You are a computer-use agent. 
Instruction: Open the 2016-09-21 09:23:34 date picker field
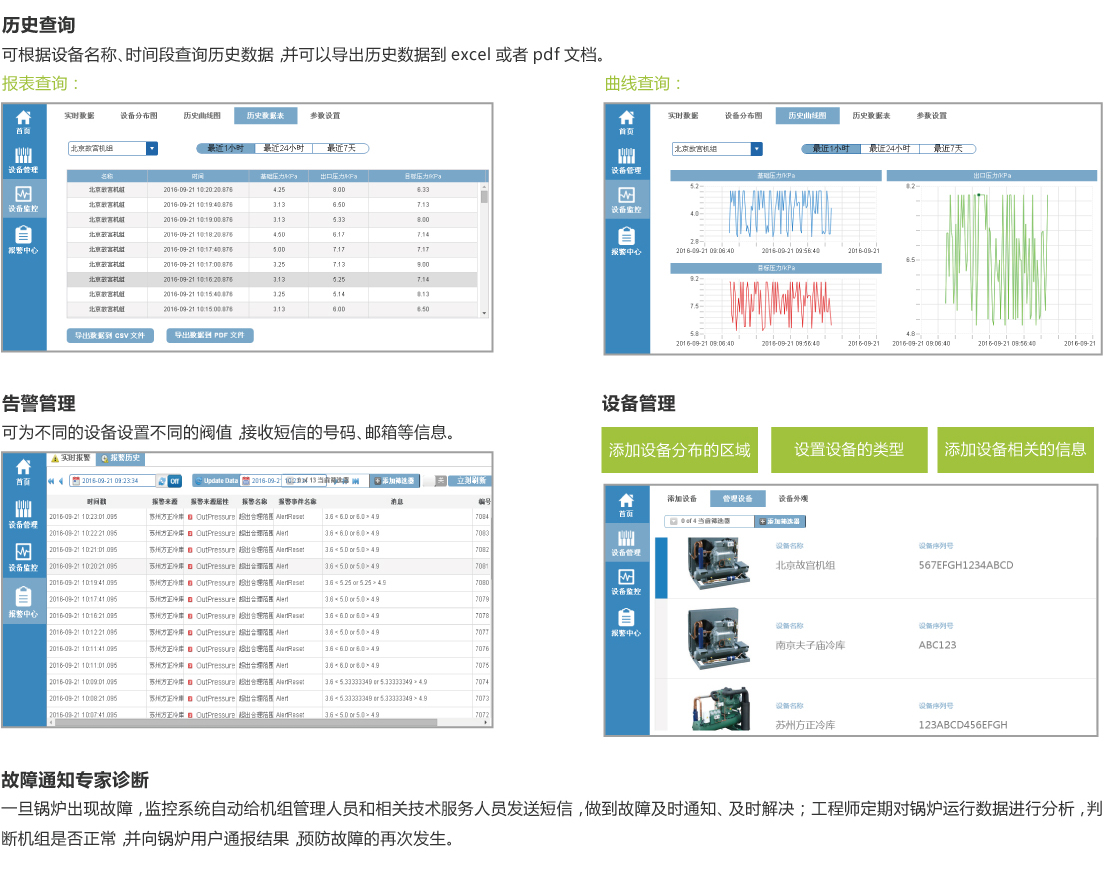tap(113, 481)
